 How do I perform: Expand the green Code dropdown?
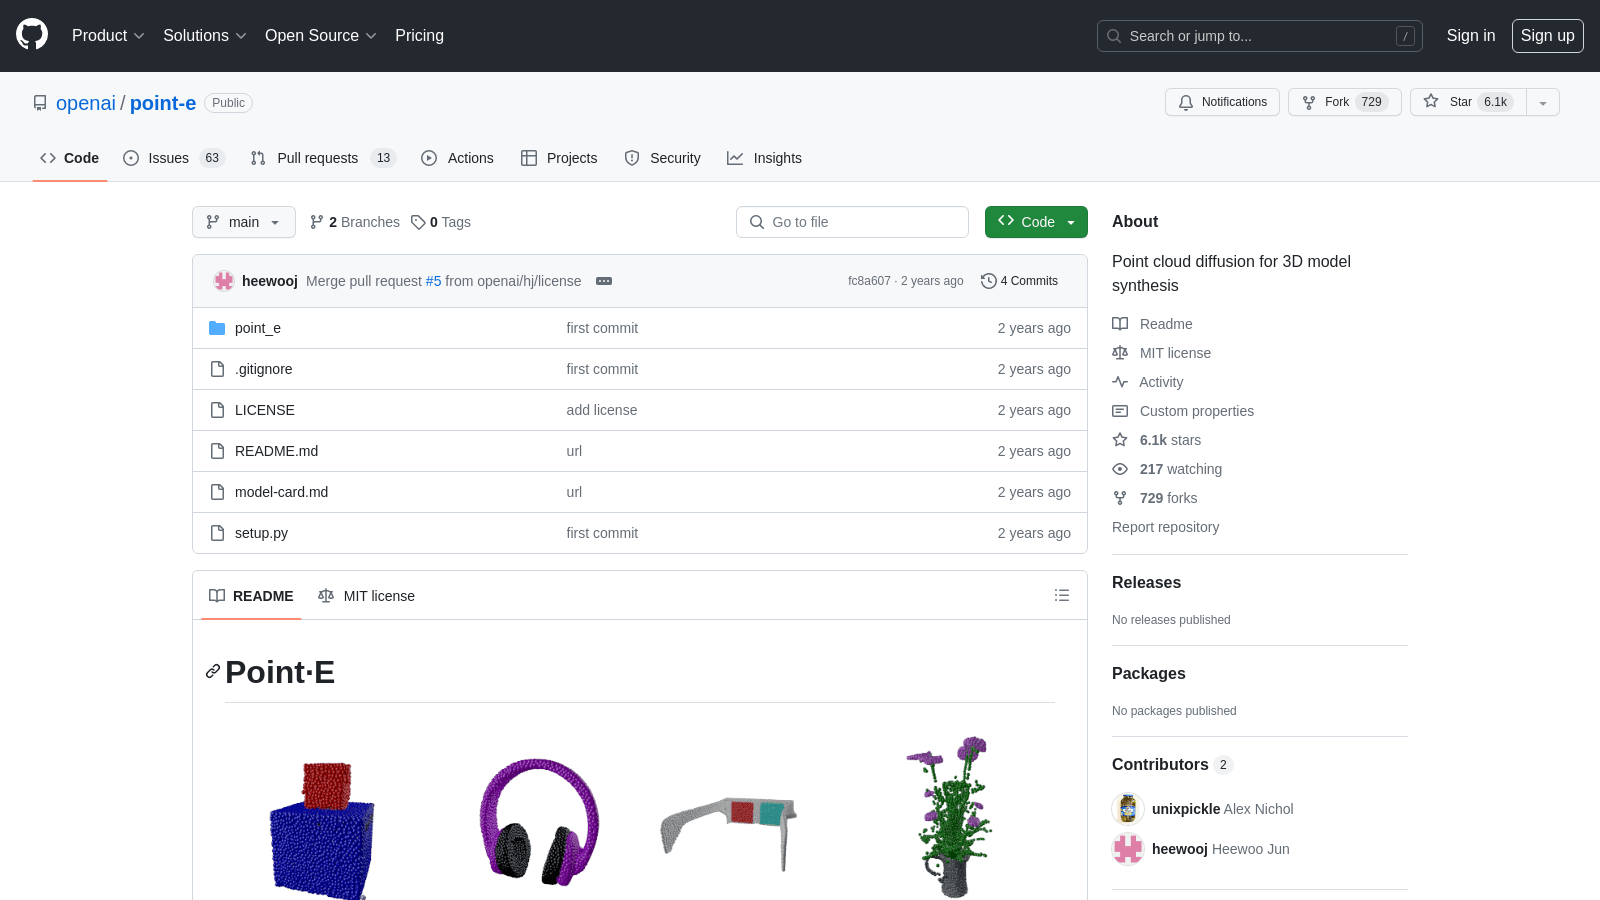click(x=1036, y=222)
